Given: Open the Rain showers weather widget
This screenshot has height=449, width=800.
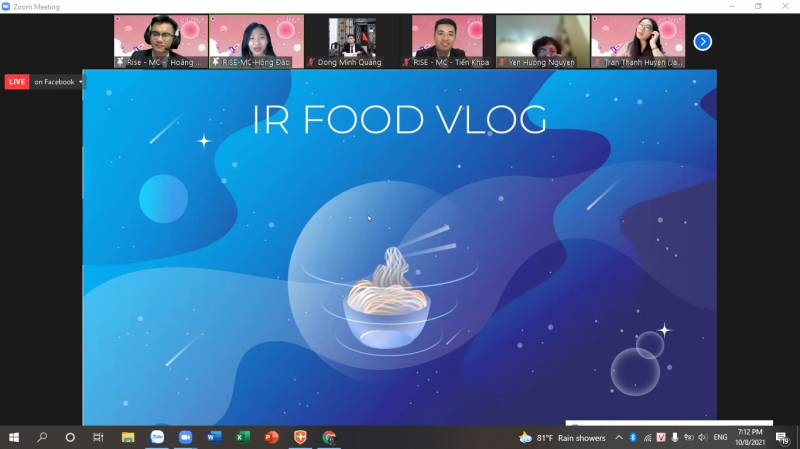Looking at the screenshot, I should (563, 437).
